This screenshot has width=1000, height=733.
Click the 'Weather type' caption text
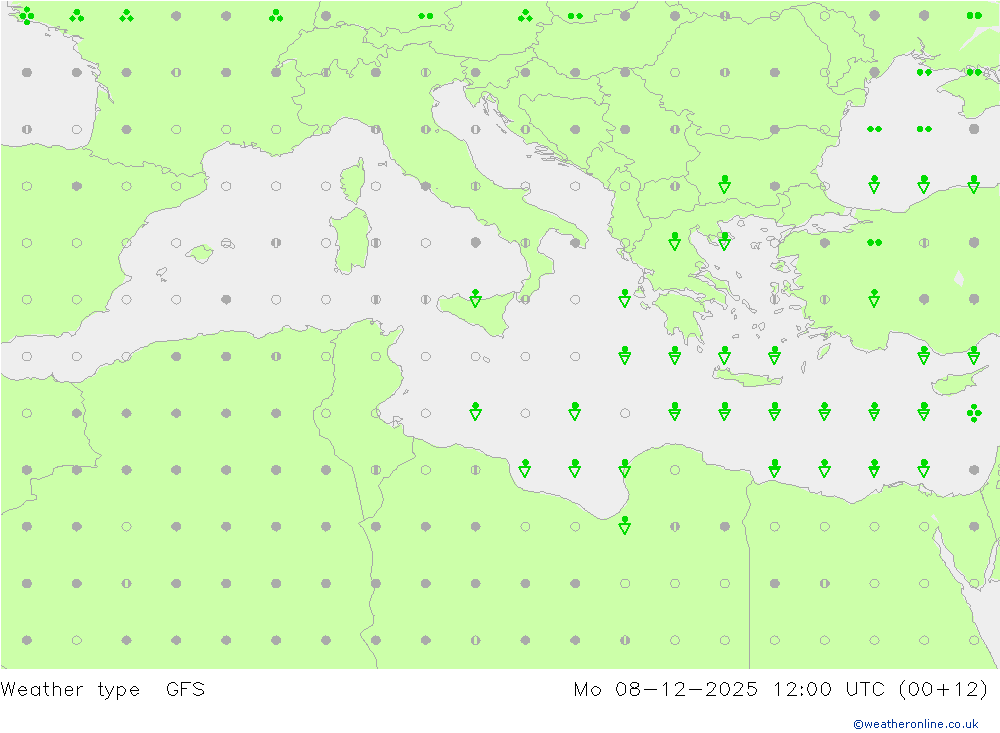(70, 690)
